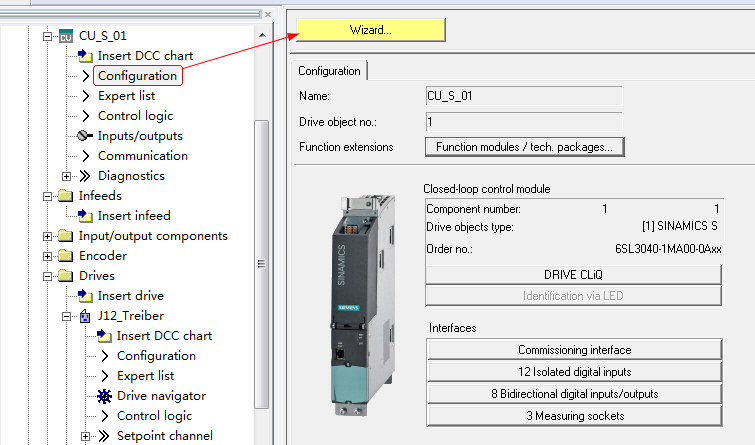Image resolution: width=755 pixels, height=445 pixels.
Task: Click the Name field showing CU_S_01
Action: coord(524,96)
